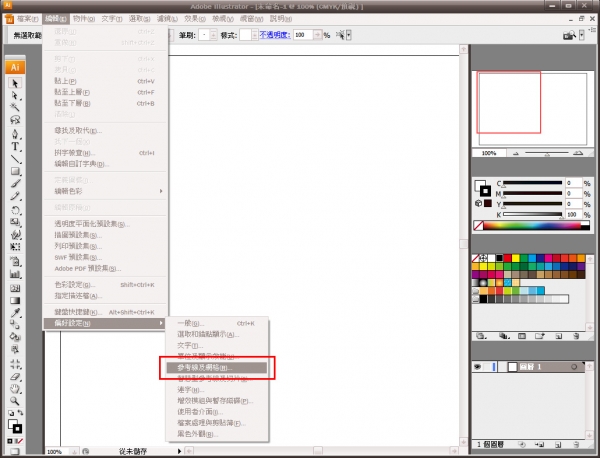Select the Paintbrush tool
The height and width of the screenshot is (458, 600).
coord(15,184)
